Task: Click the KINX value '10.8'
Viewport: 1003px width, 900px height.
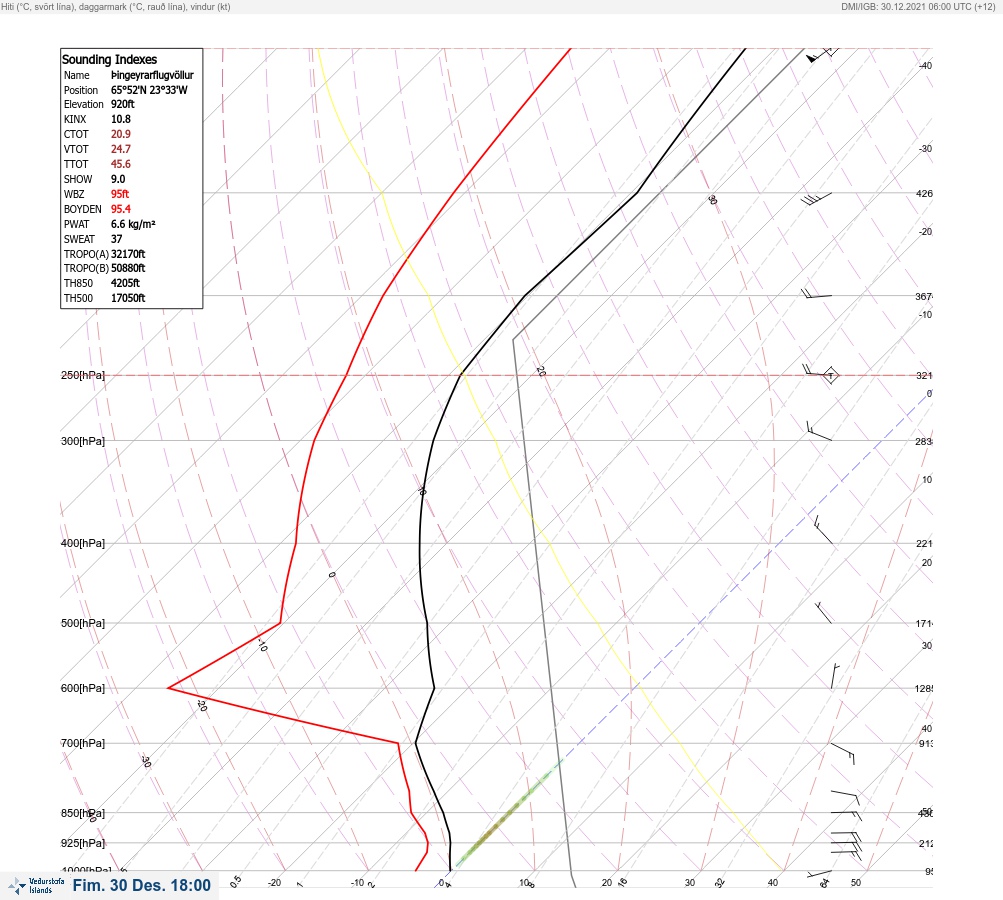Action: [121, 119]
